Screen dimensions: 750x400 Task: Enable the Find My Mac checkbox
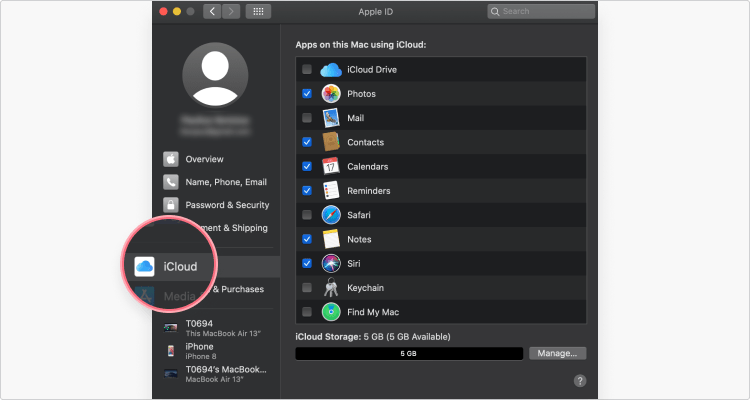point(307,312)
